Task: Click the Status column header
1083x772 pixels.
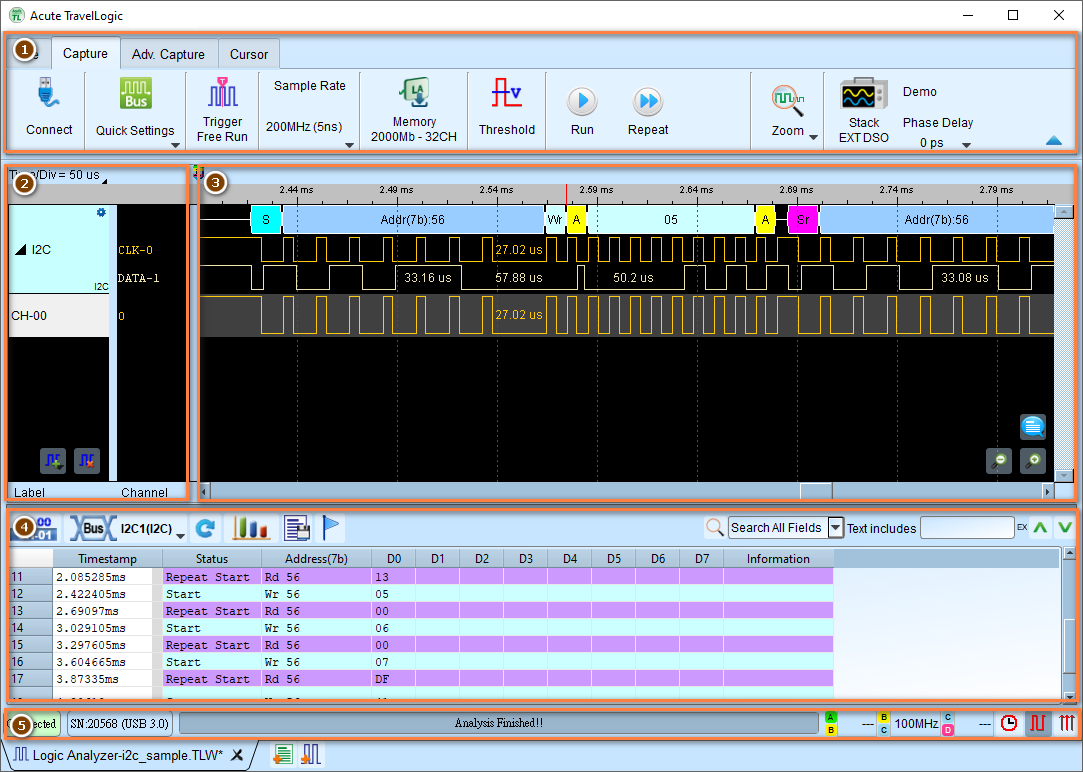Action: [211, 559]
